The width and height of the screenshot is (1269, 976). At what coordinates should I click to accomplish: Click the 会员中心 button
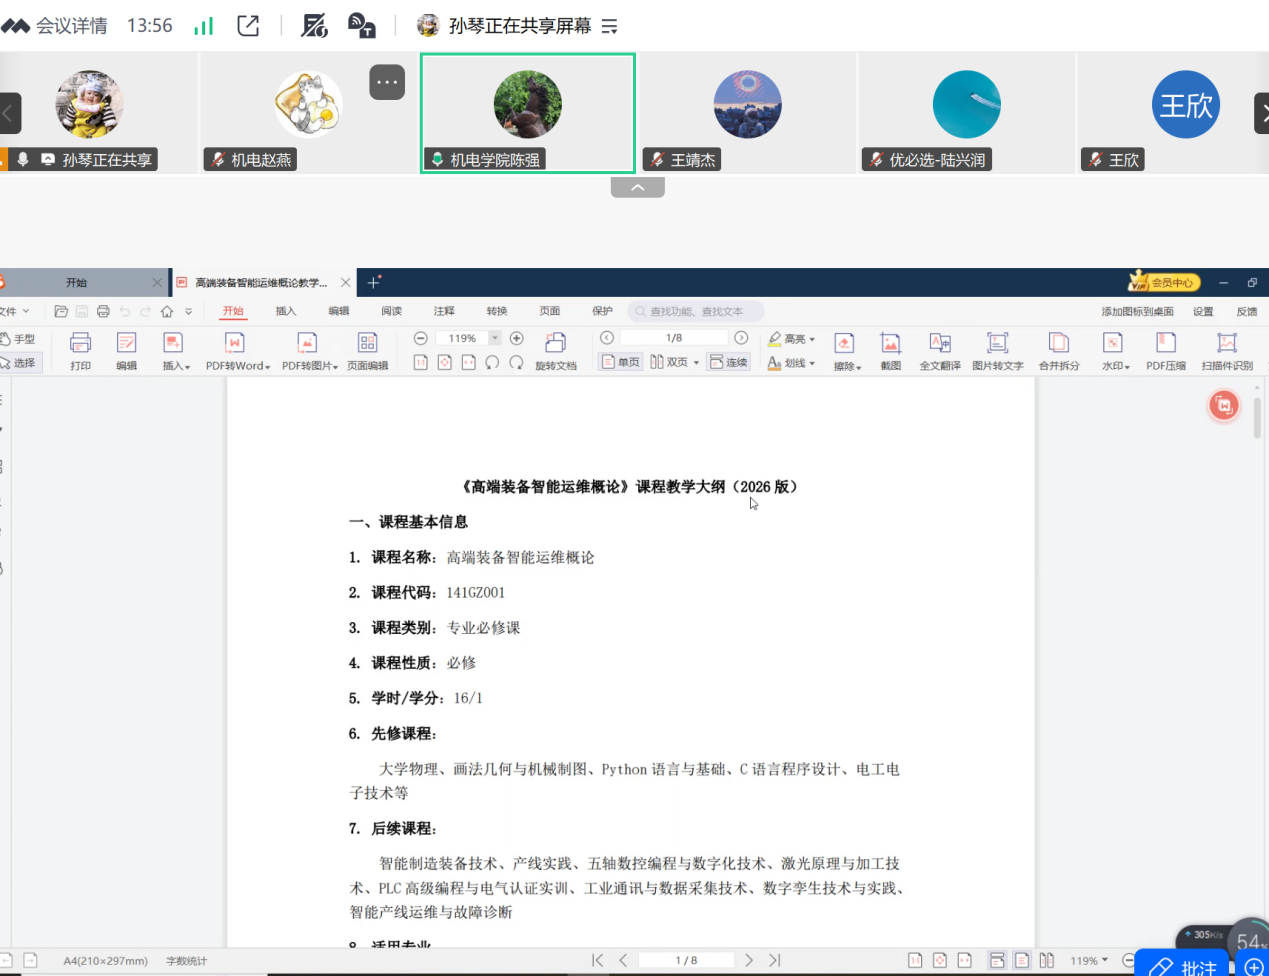point(1164,283)
